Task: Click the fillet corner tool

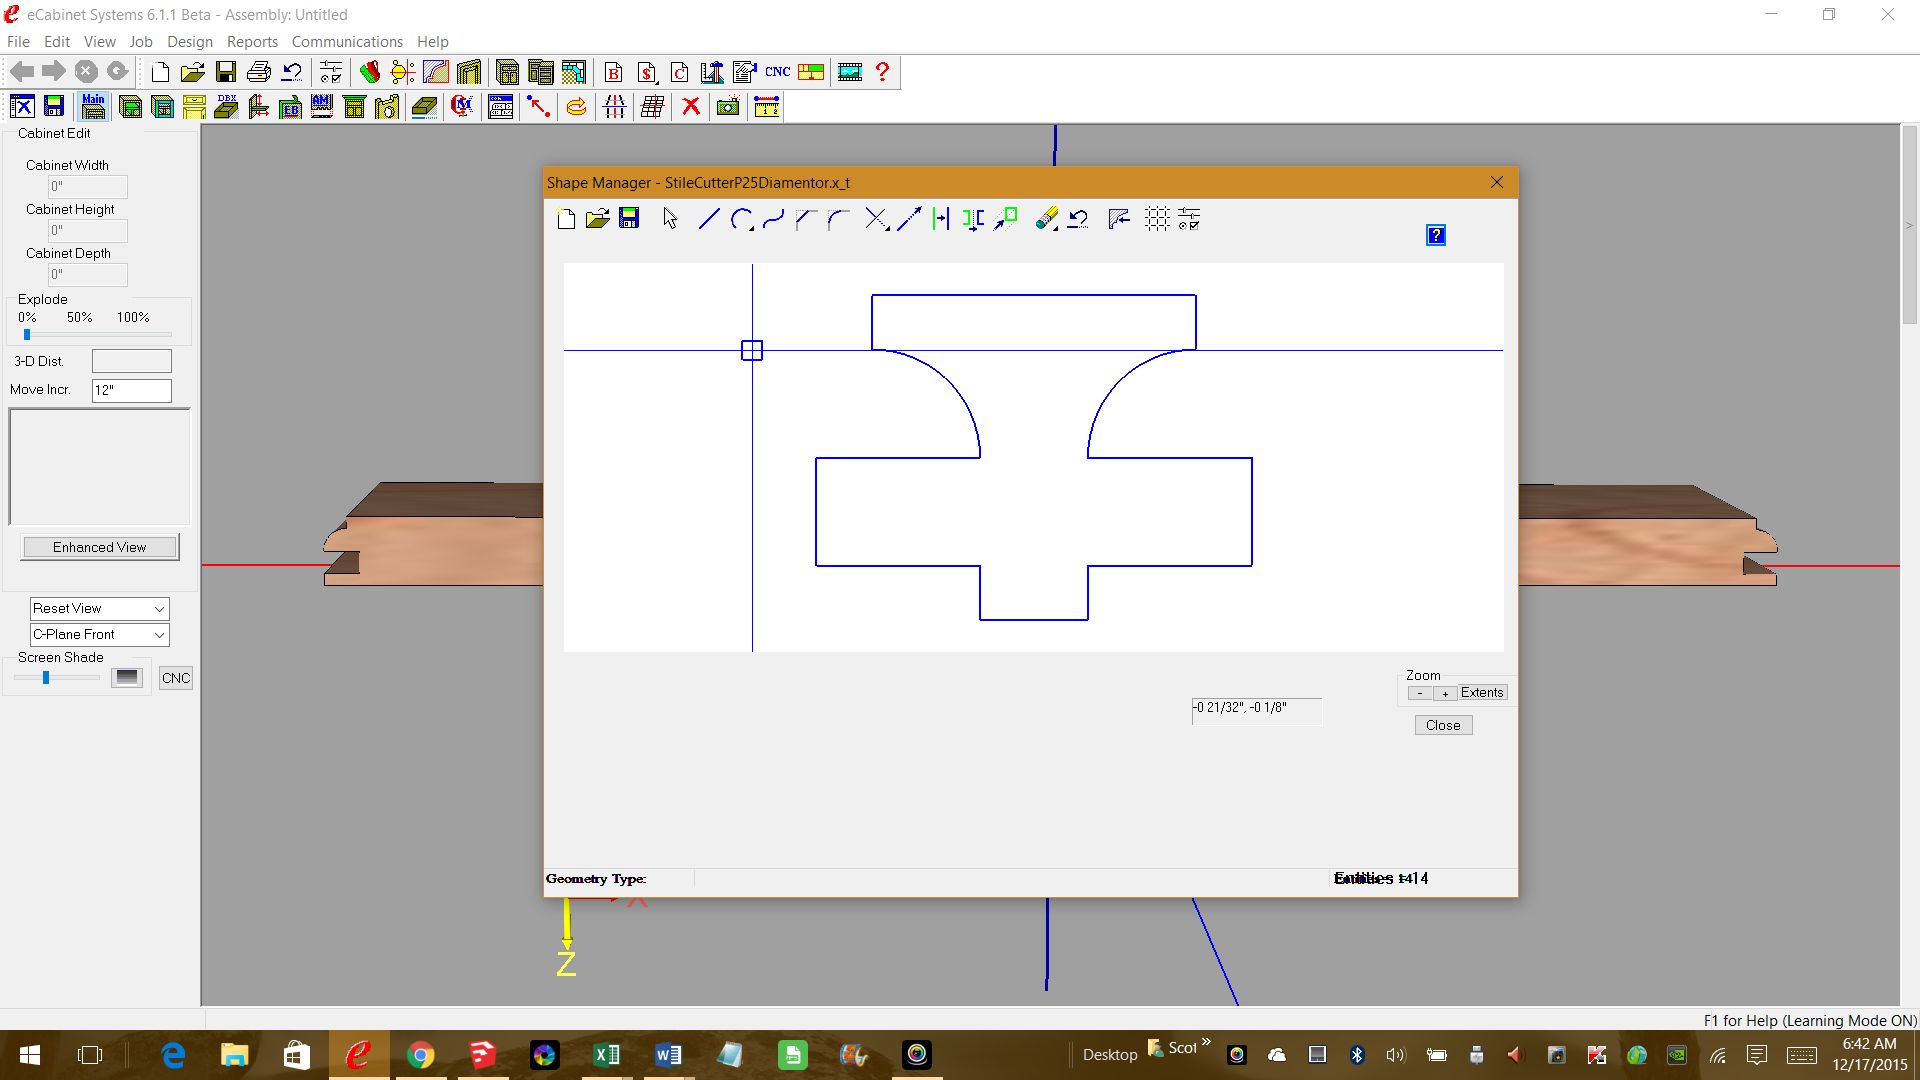Action: click(x=838, y=219)
